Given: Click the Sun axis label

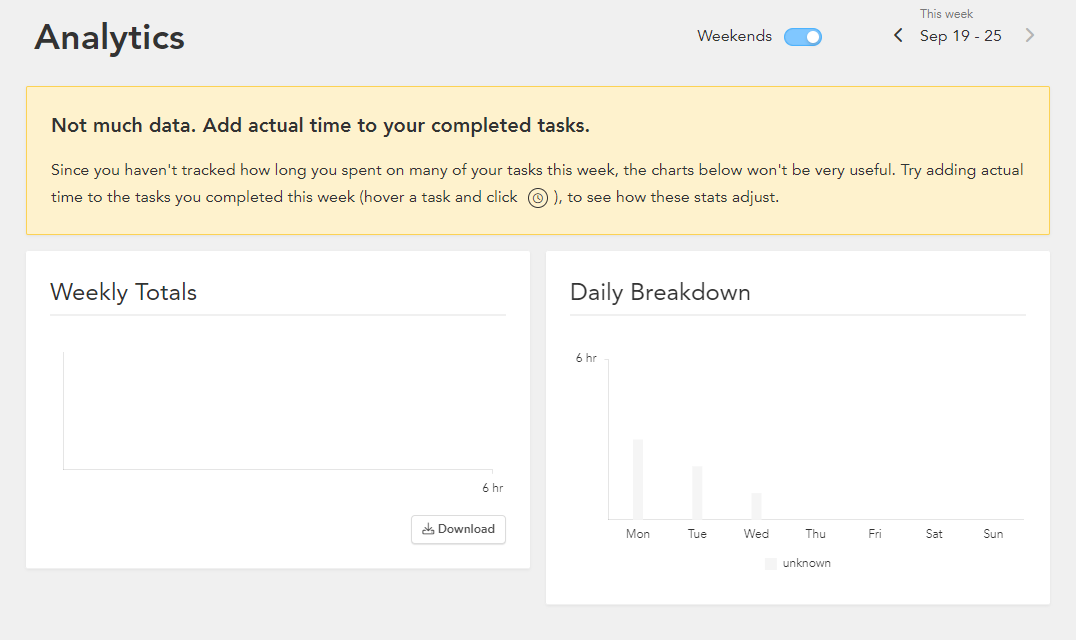Looking at the screenshot, I should 993,534.
